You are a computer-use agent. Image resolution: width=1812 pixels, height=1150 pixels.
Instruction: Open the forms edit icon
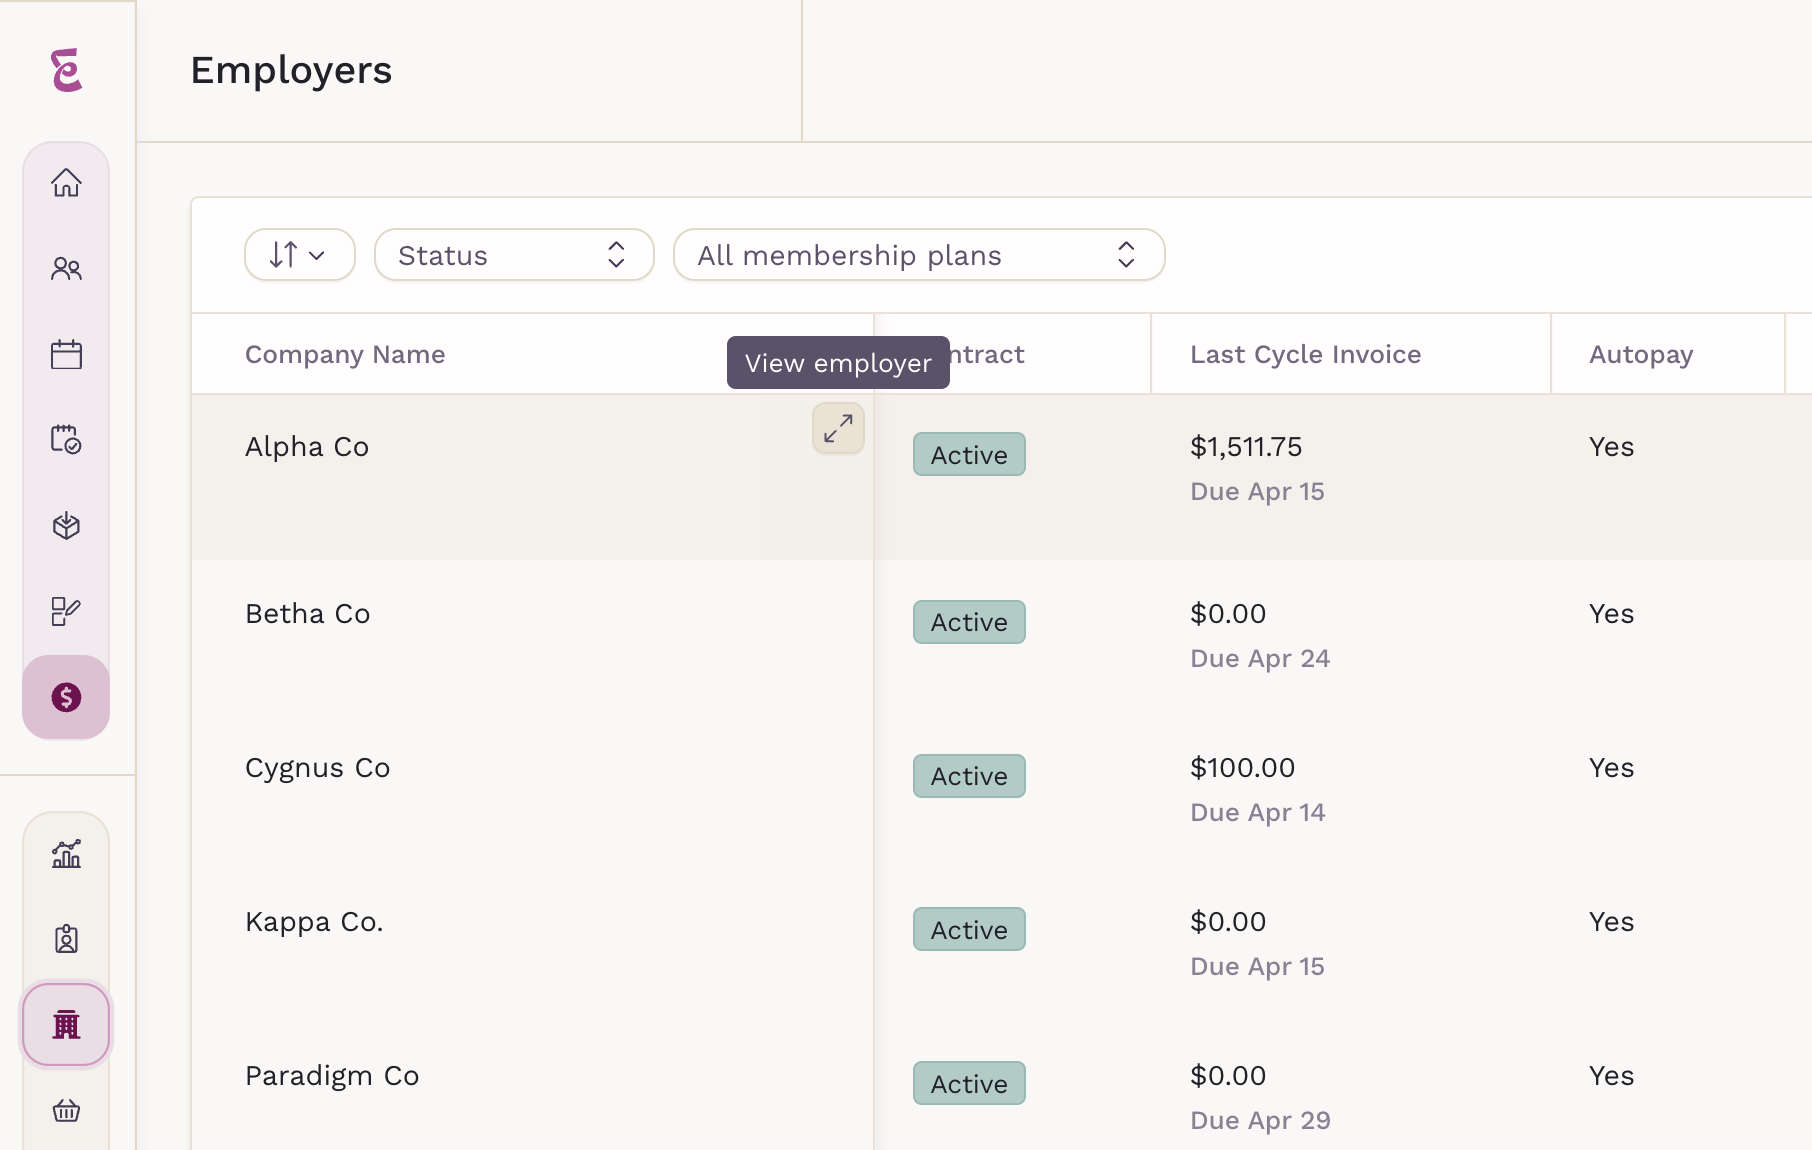point(66,611)
